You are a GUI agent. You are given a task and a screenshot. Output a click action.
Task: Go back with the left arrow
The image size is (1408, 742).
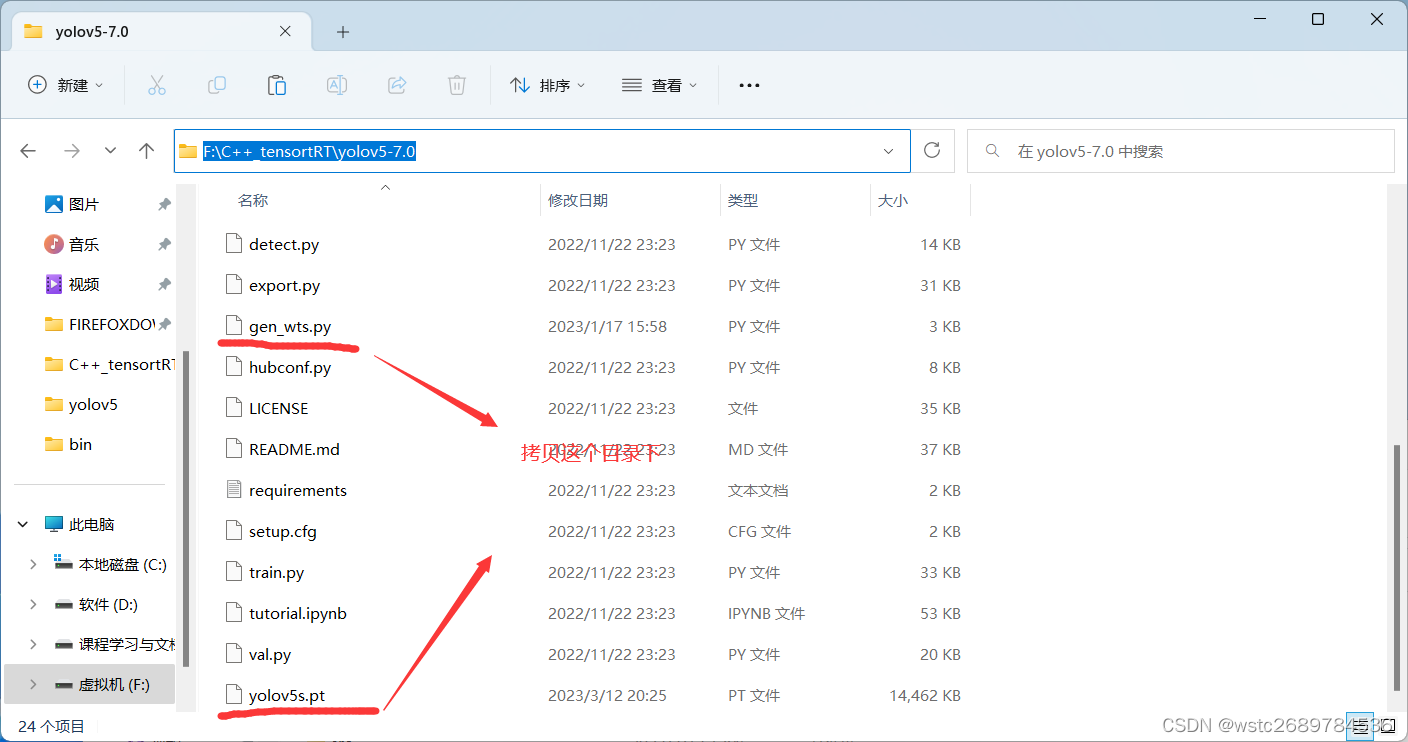point(28,151)
